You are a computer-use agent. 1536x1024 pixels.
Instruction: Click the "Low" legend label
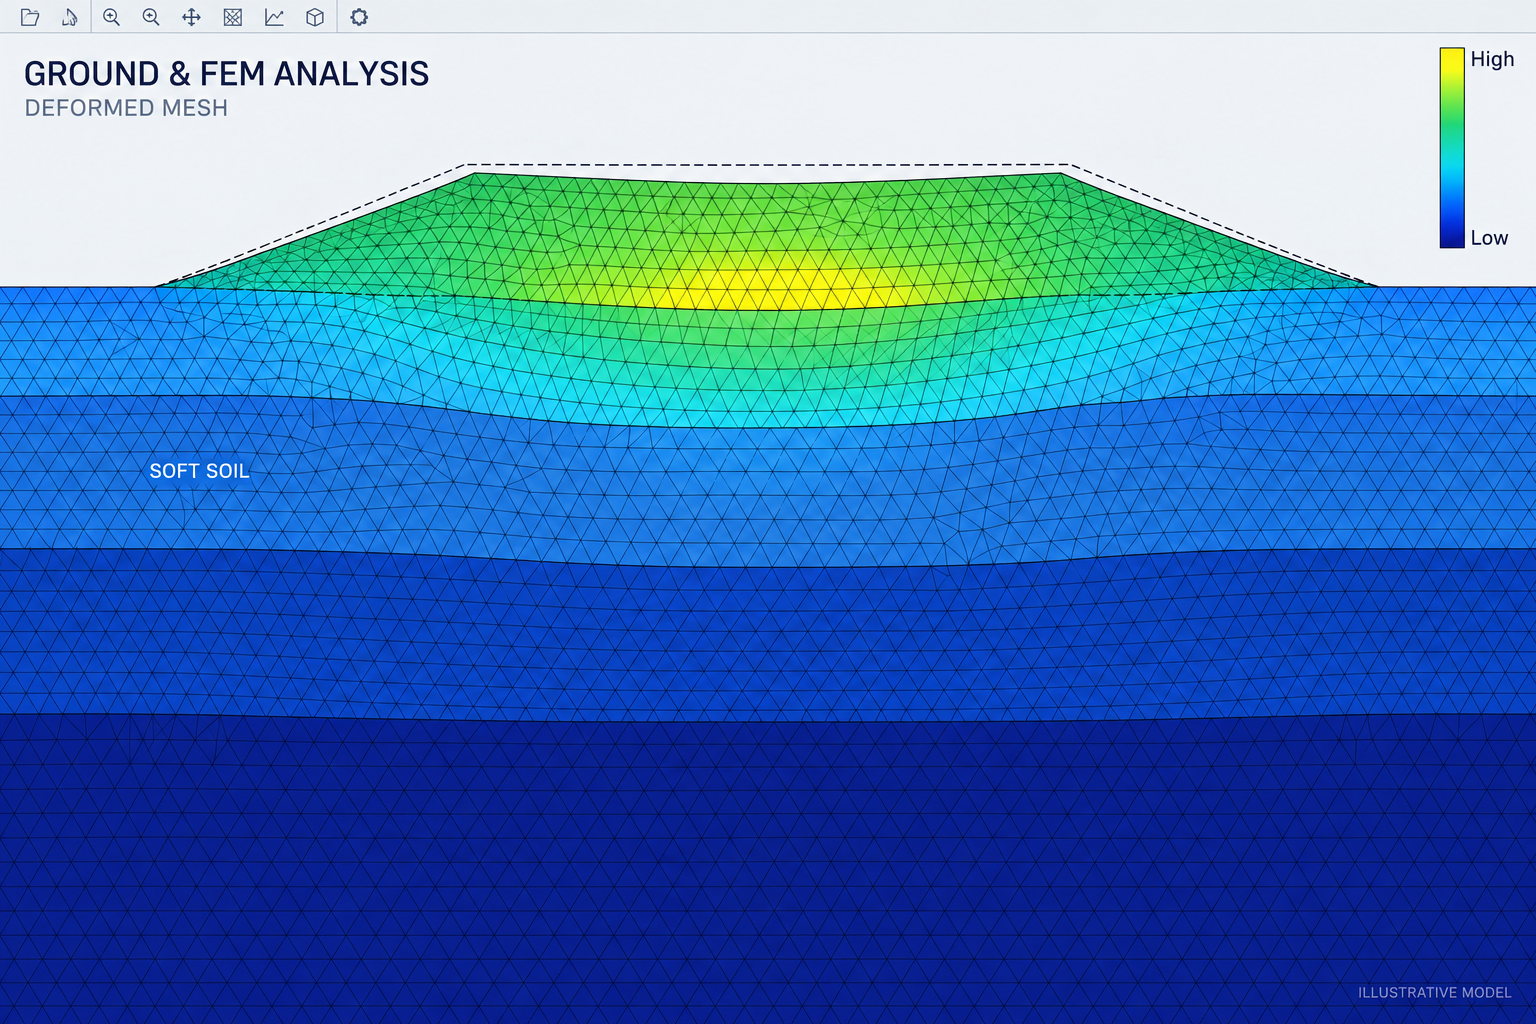coord(1489,238)
